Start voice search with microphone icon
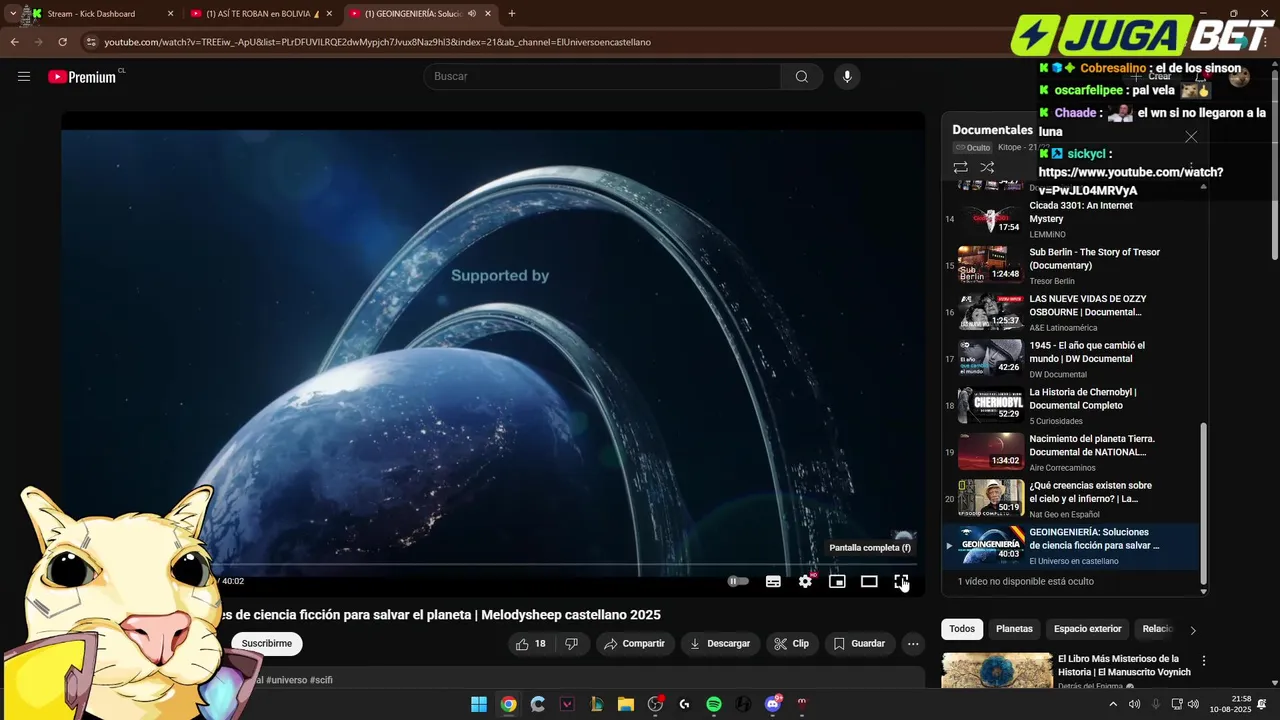This screenshot has width=1280, height=720. pyautogui.click(x=847, y=76)
